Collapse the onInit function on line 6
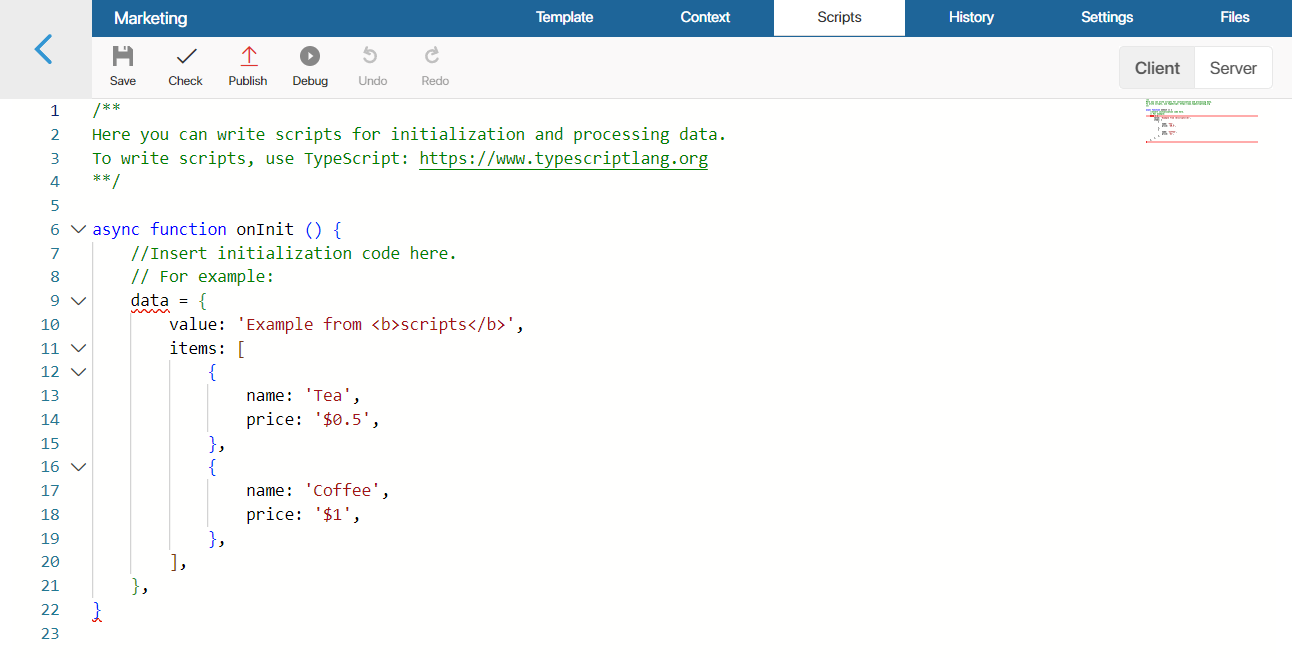This screenshot has height=658, width=1292. [79, 229]
